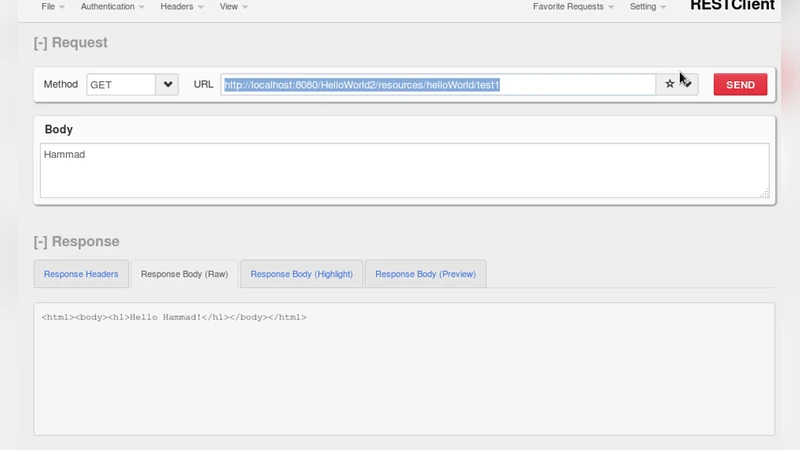Image resolution: width=800 pixels, height=450 pixels.
Task: Open the Method dropdown arrow
Action: pyautogui.click(x=167, y=85)
